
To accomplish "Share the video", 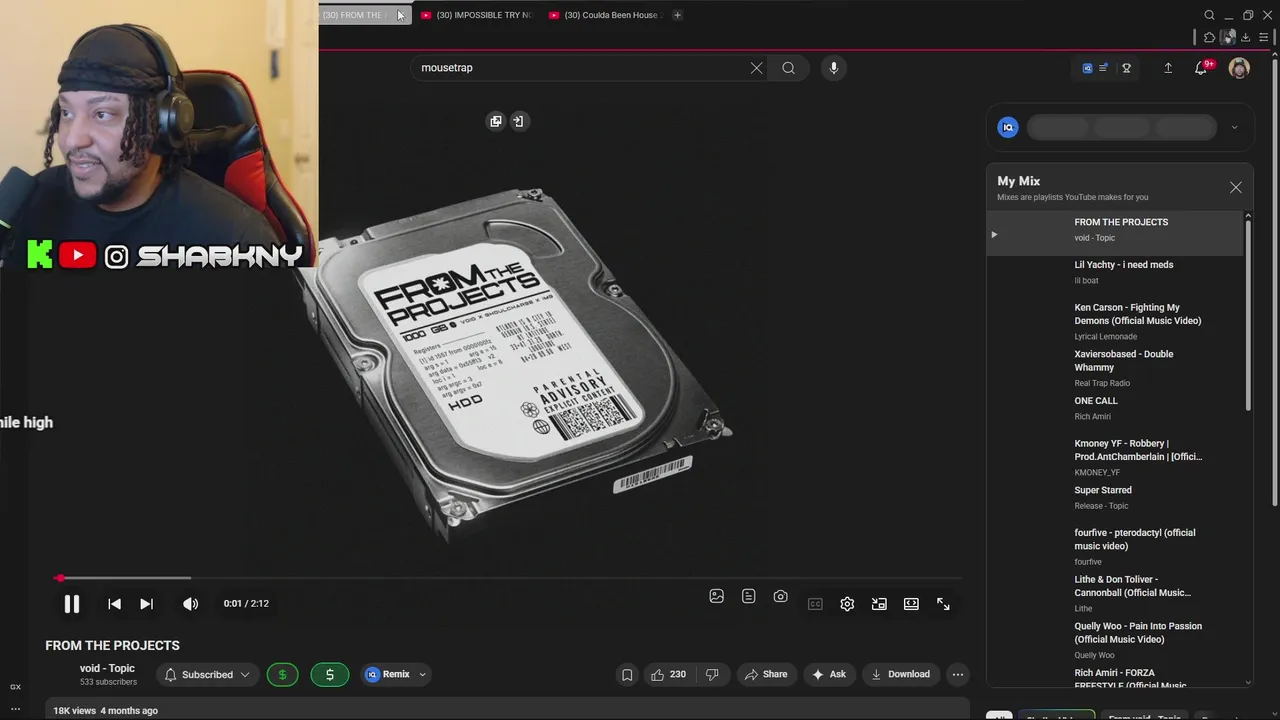I will pyautogui.click(x=765, y=674).
